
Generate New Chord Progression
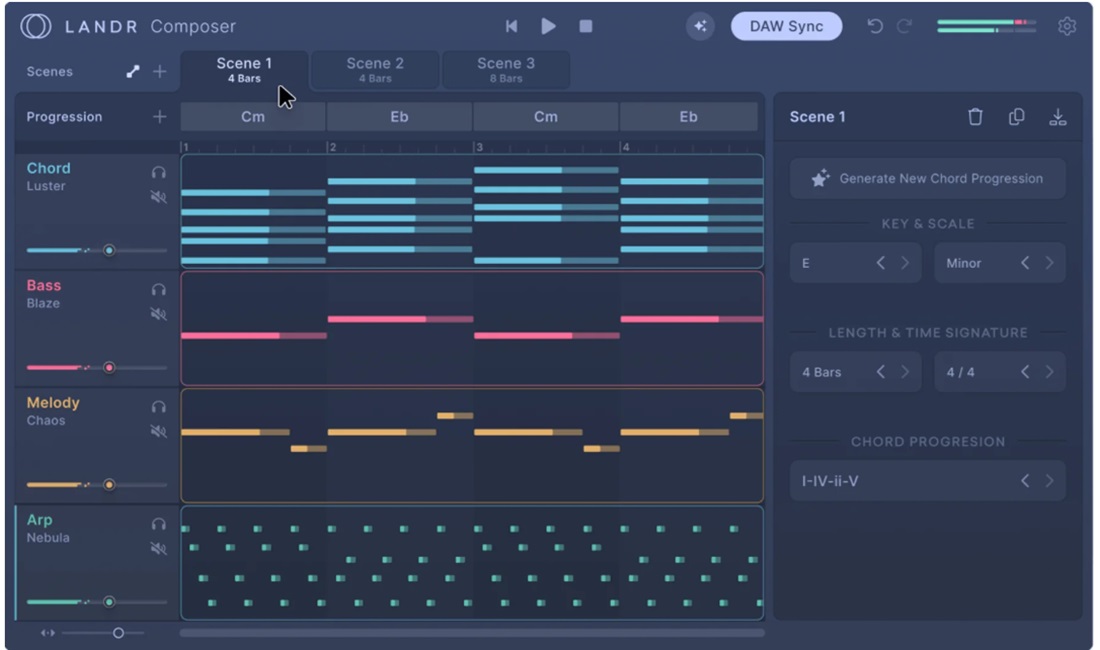click(x=927, y=179)
